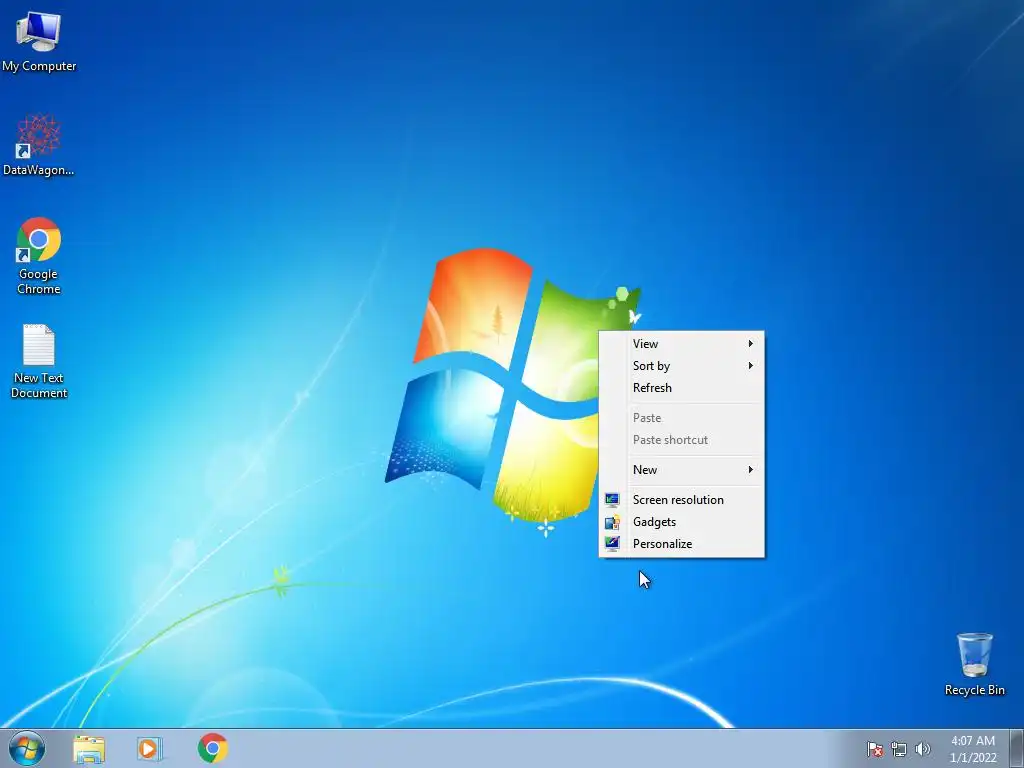This screenshot has width=1024, height=768.
Task: Open the network status tray icon
Action: coord(899,749)
